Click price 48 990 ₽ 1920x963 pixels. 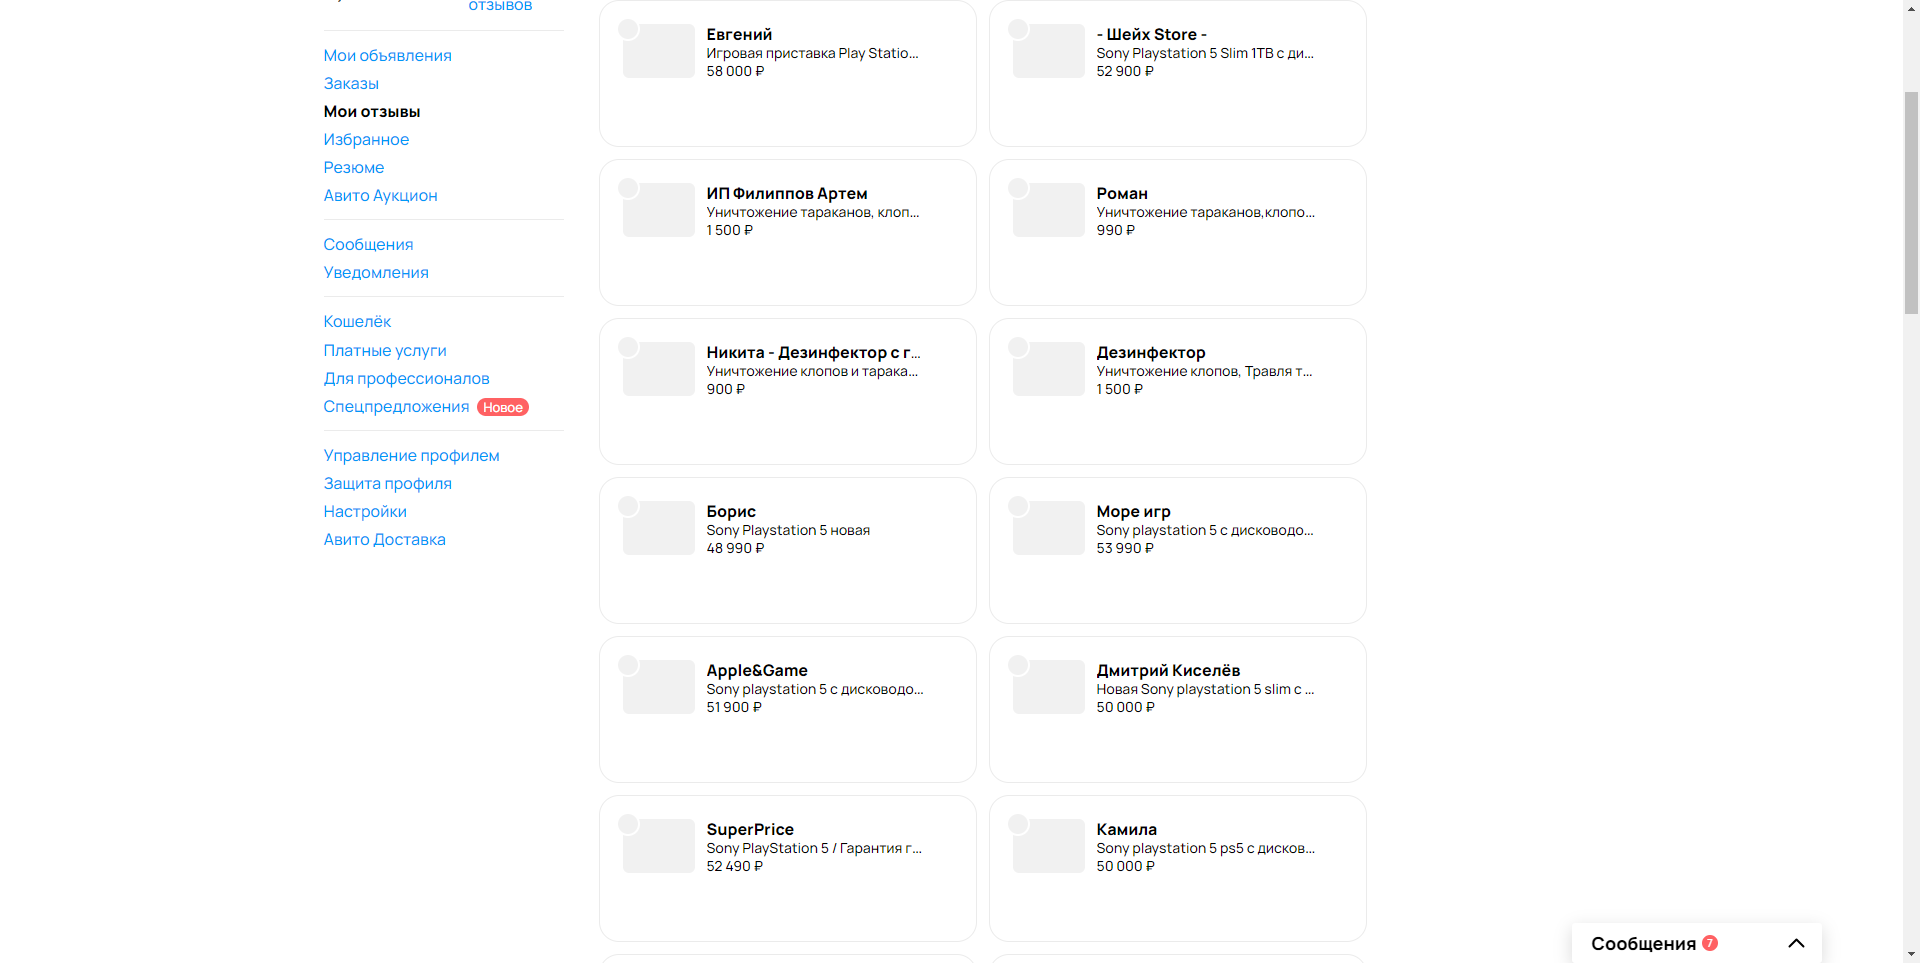tap(735, 548)
